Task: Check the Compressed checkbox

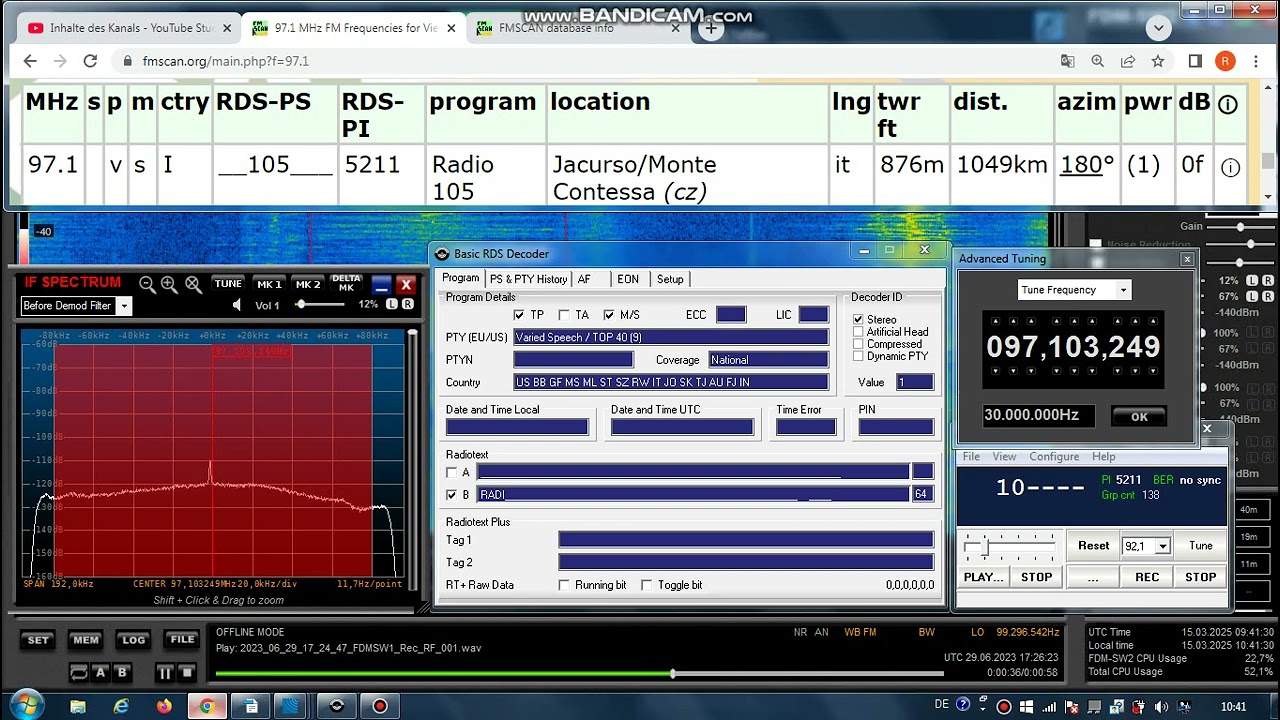Action: click(x=858, y=344)
